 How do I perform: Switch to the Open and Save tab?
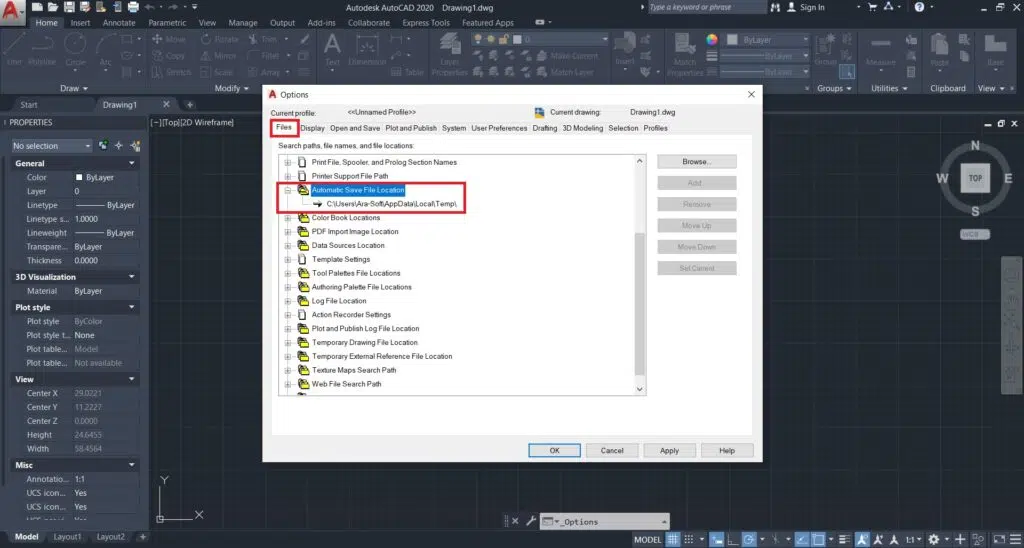tap(355, 128)
